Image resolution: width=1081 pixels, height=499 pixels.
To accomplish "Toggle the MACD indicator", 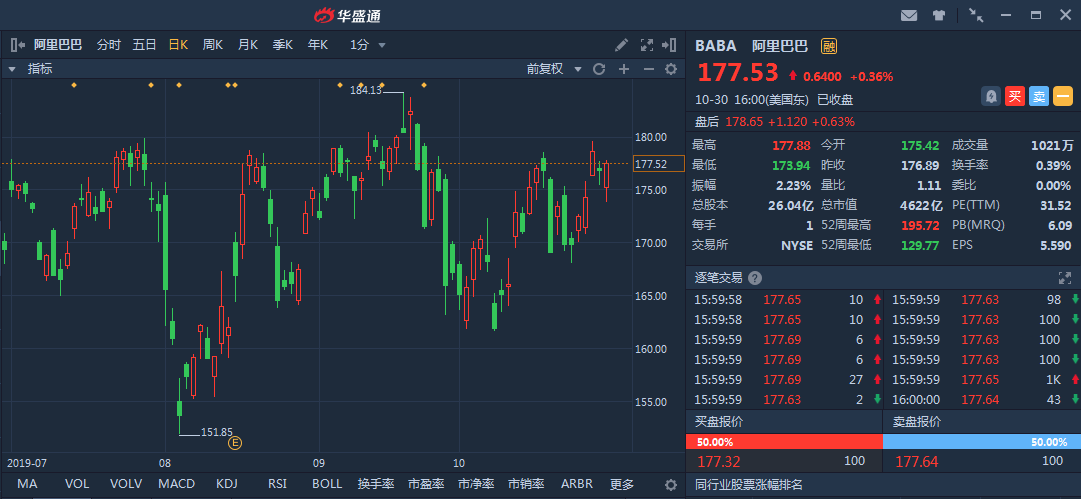I will coord(176,484).
